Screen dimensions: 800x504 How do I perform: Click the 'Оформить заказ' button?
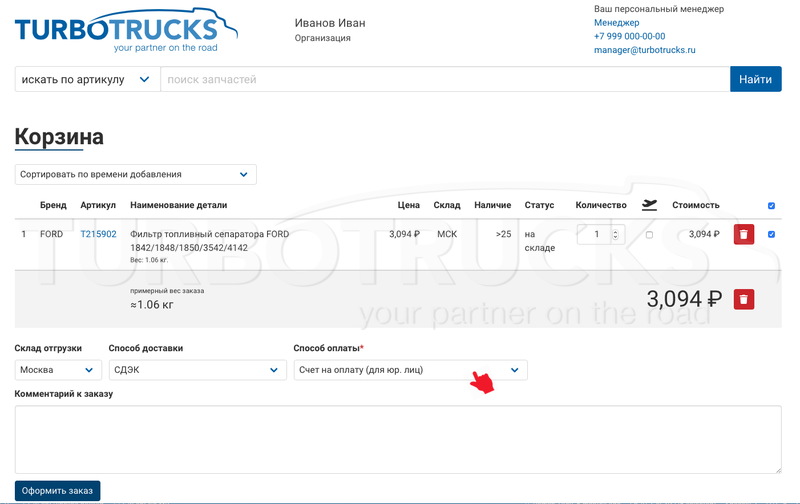coord(57,491)
